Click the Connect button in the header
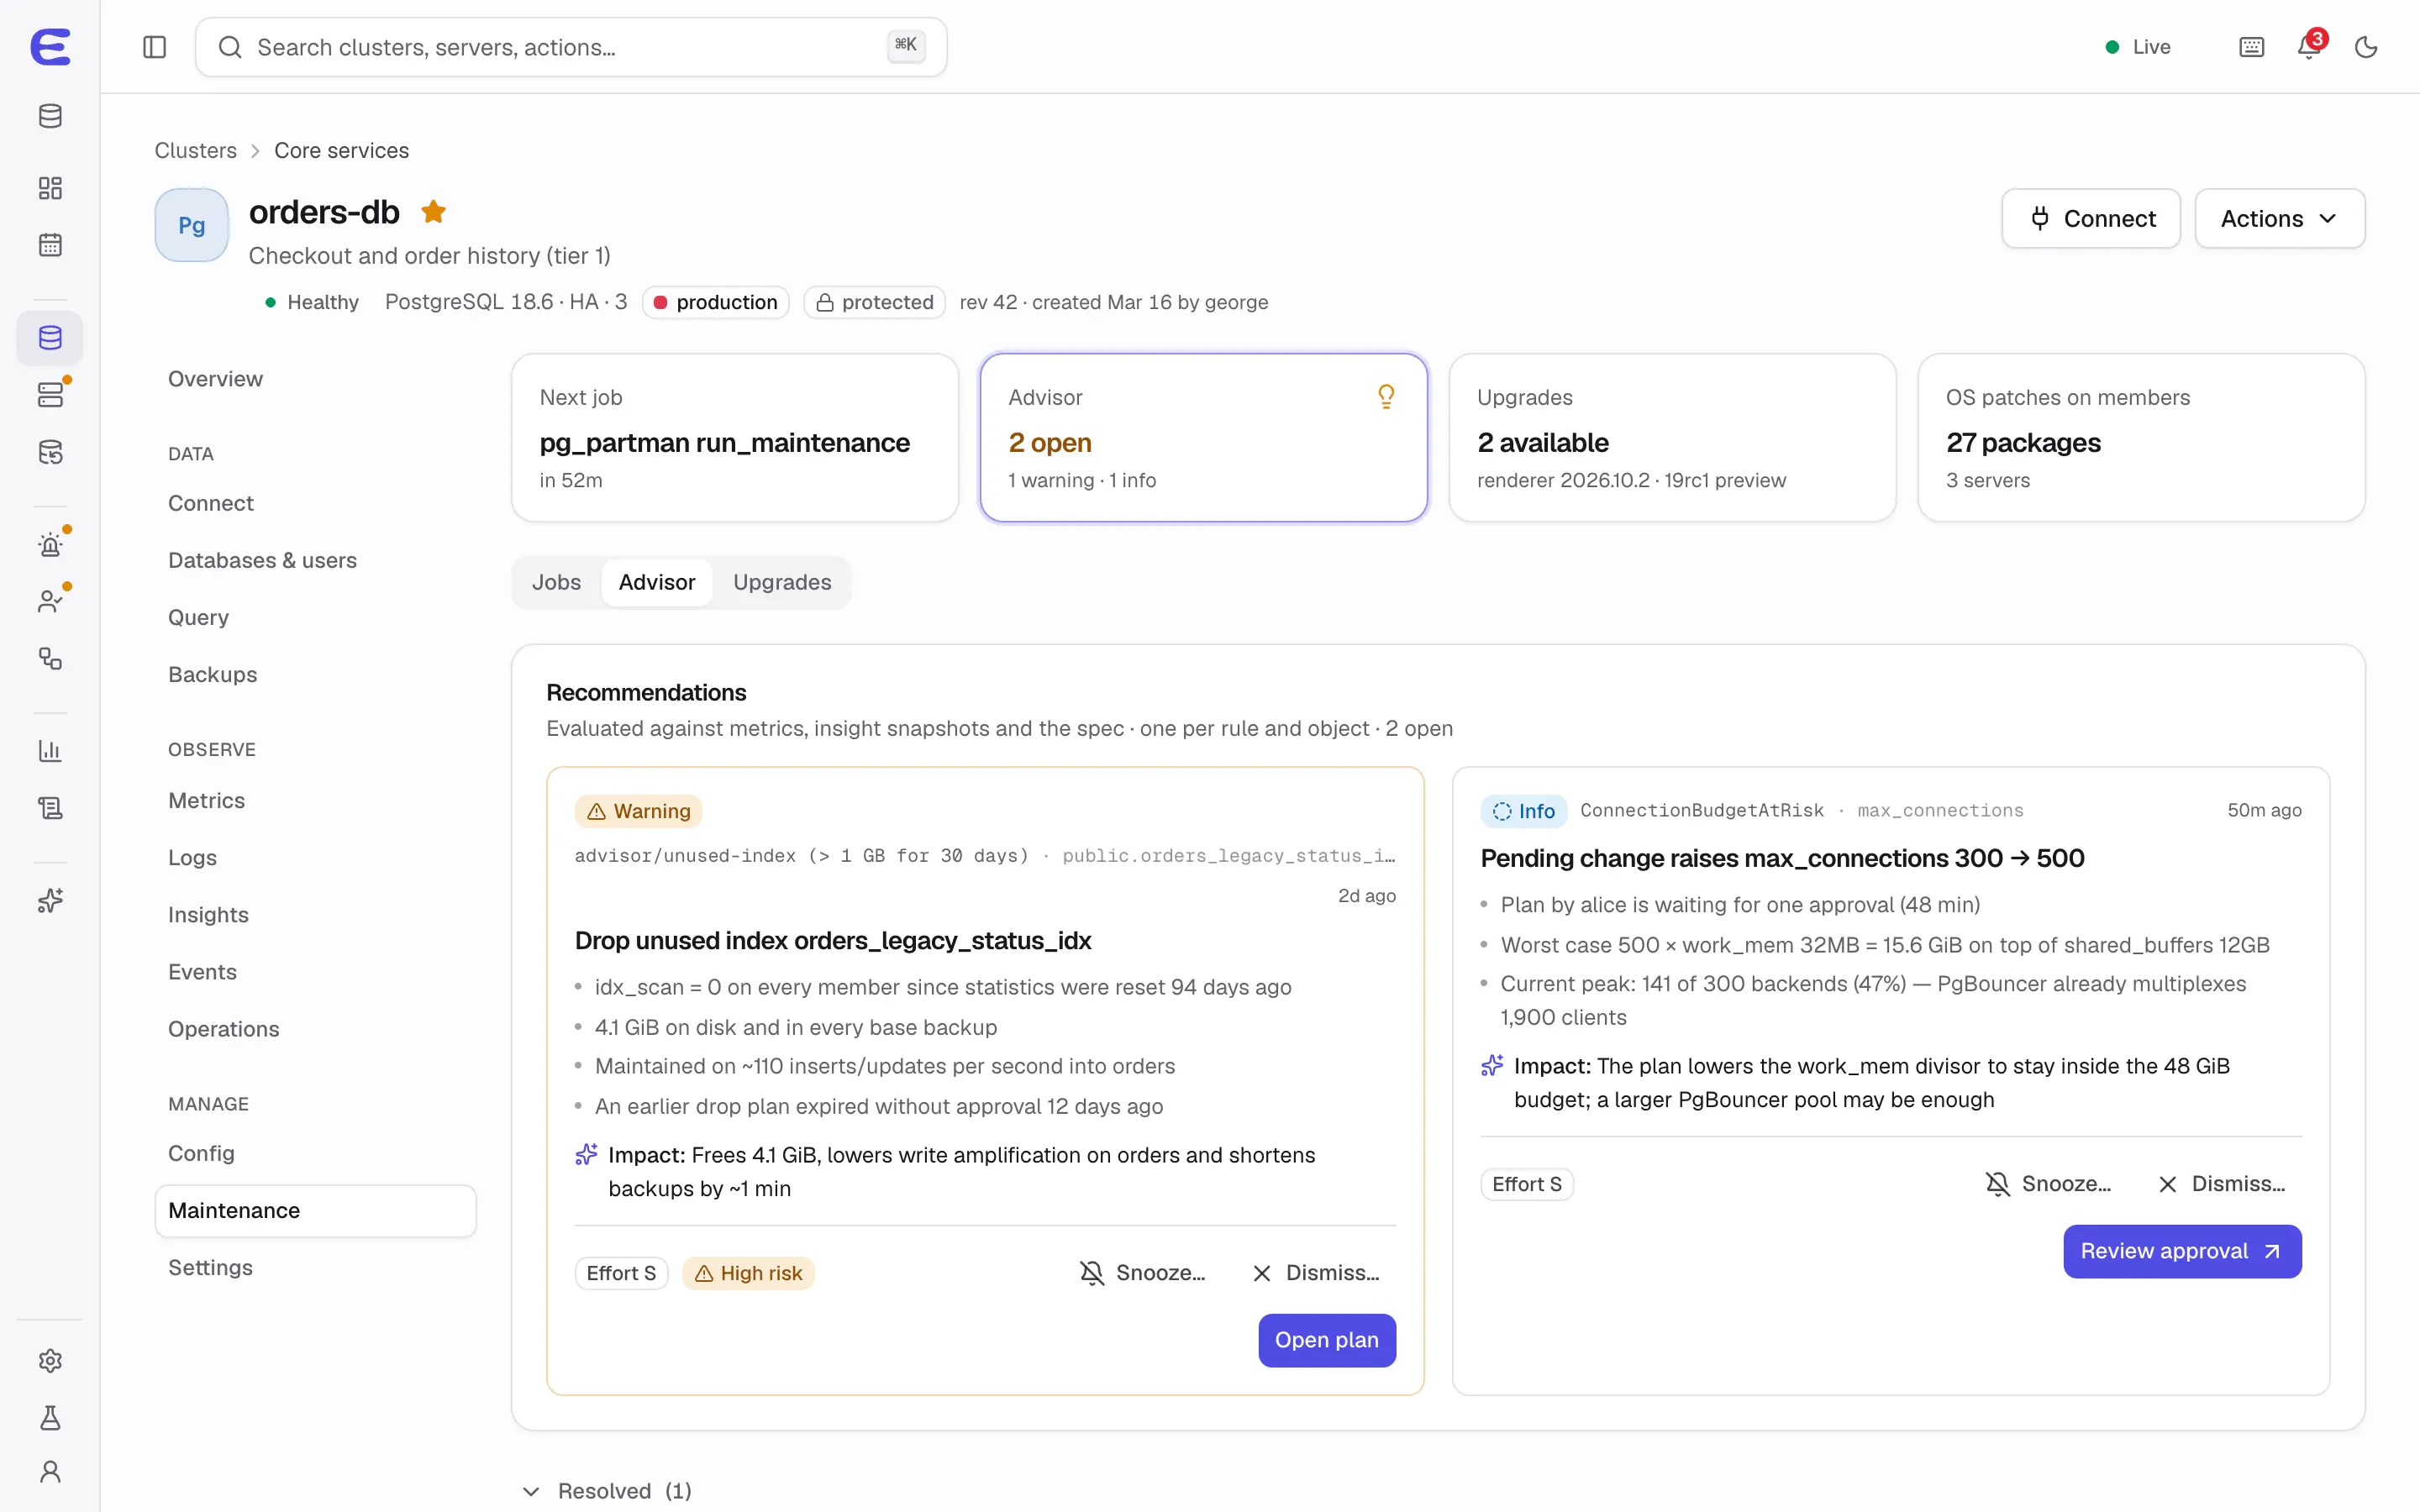Viewport: 2420px width, 1512px height. pyautogui.click(x=2090, y=218)
